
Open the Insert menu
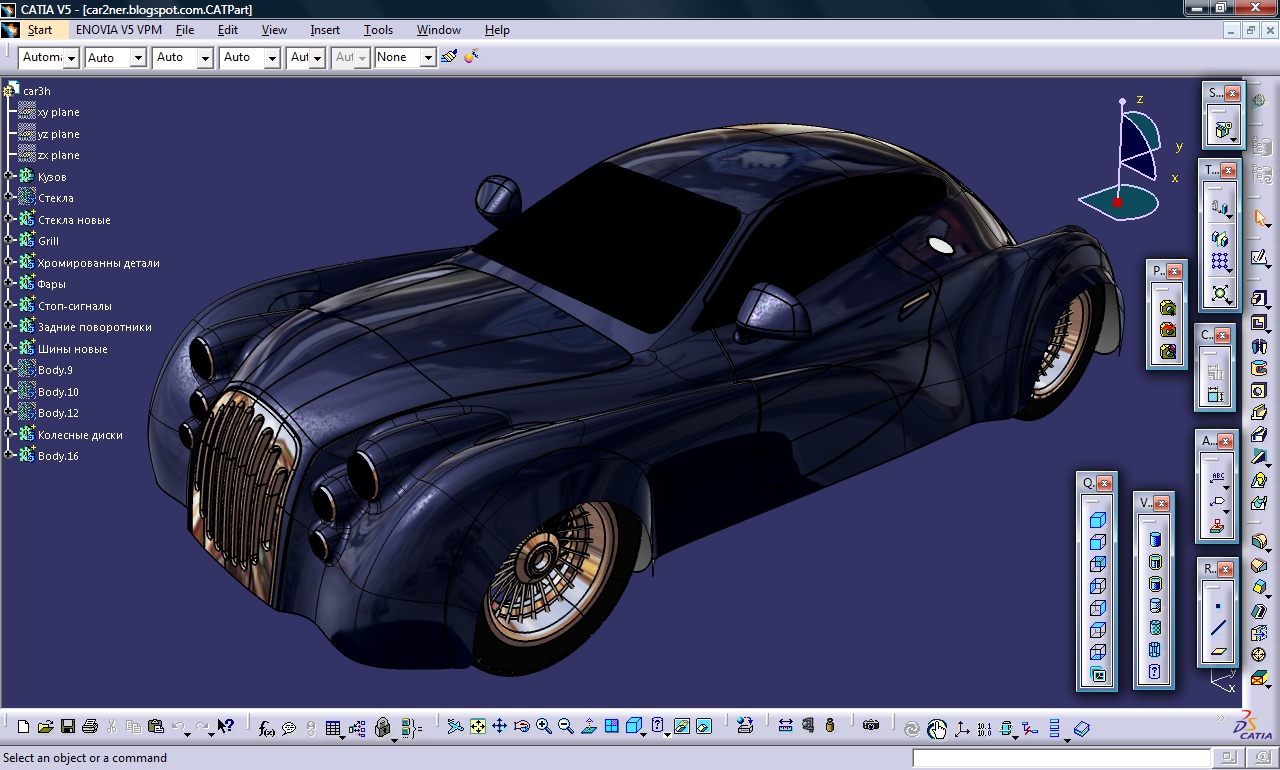coord(325,30)
